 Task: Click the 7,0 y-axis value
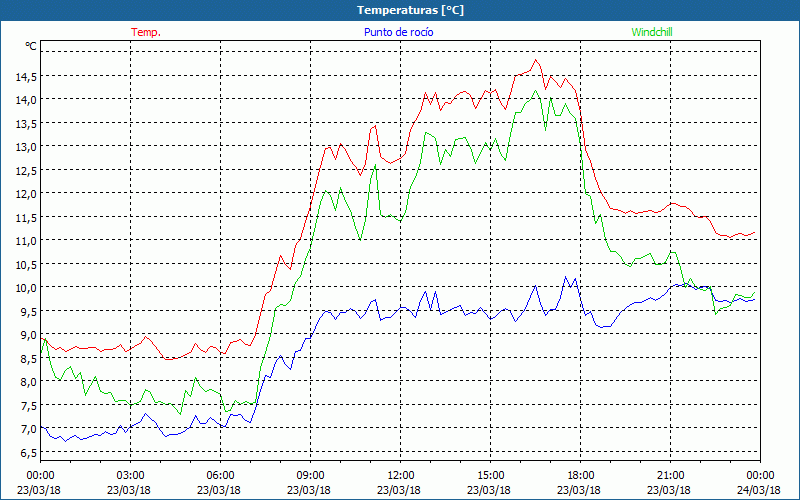tap(29, 429)
